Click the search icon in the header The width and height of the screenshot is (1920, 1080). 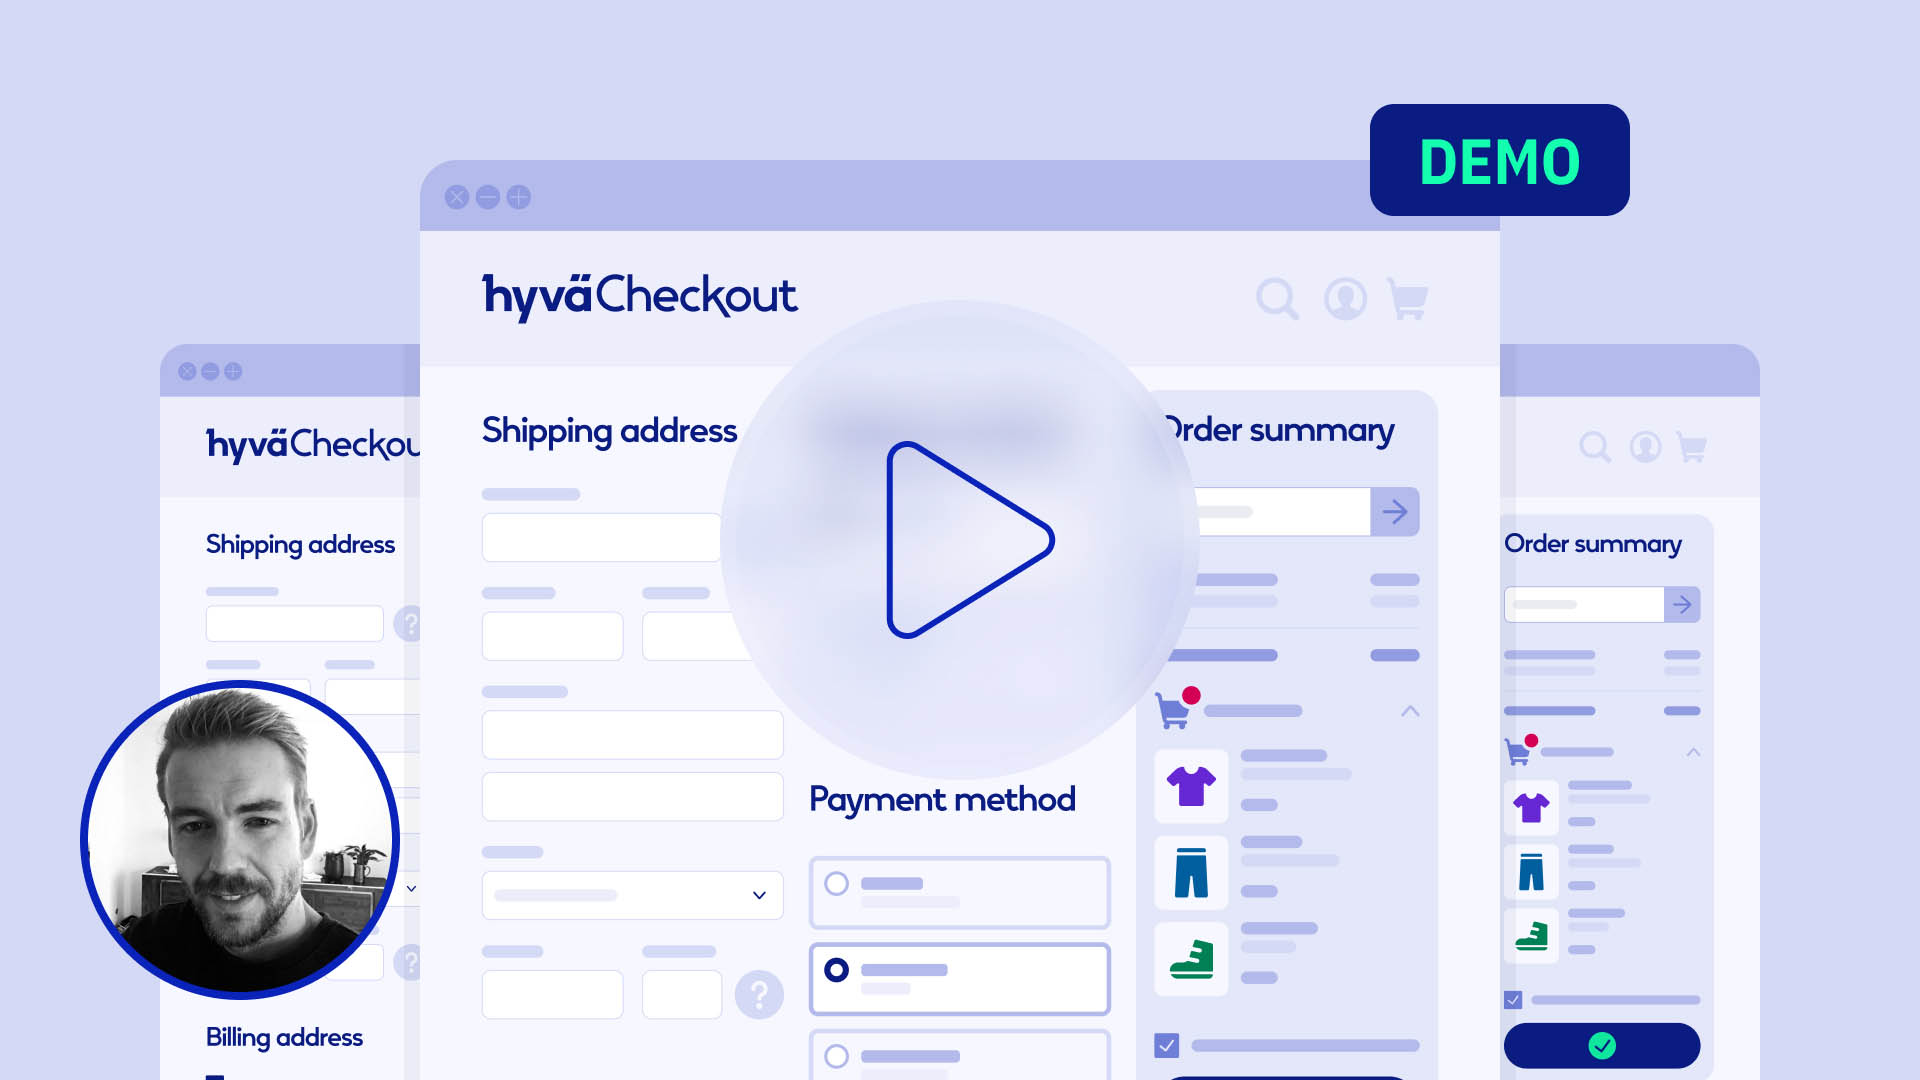pyautogui.click(x=1275, y=297)
